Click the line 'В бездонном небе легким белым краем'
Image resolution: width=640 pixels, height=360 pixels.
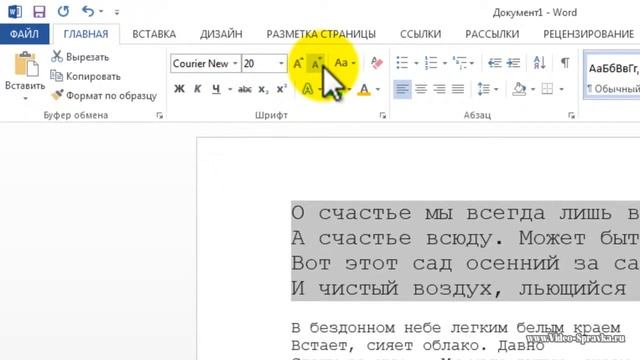(456, 327)
